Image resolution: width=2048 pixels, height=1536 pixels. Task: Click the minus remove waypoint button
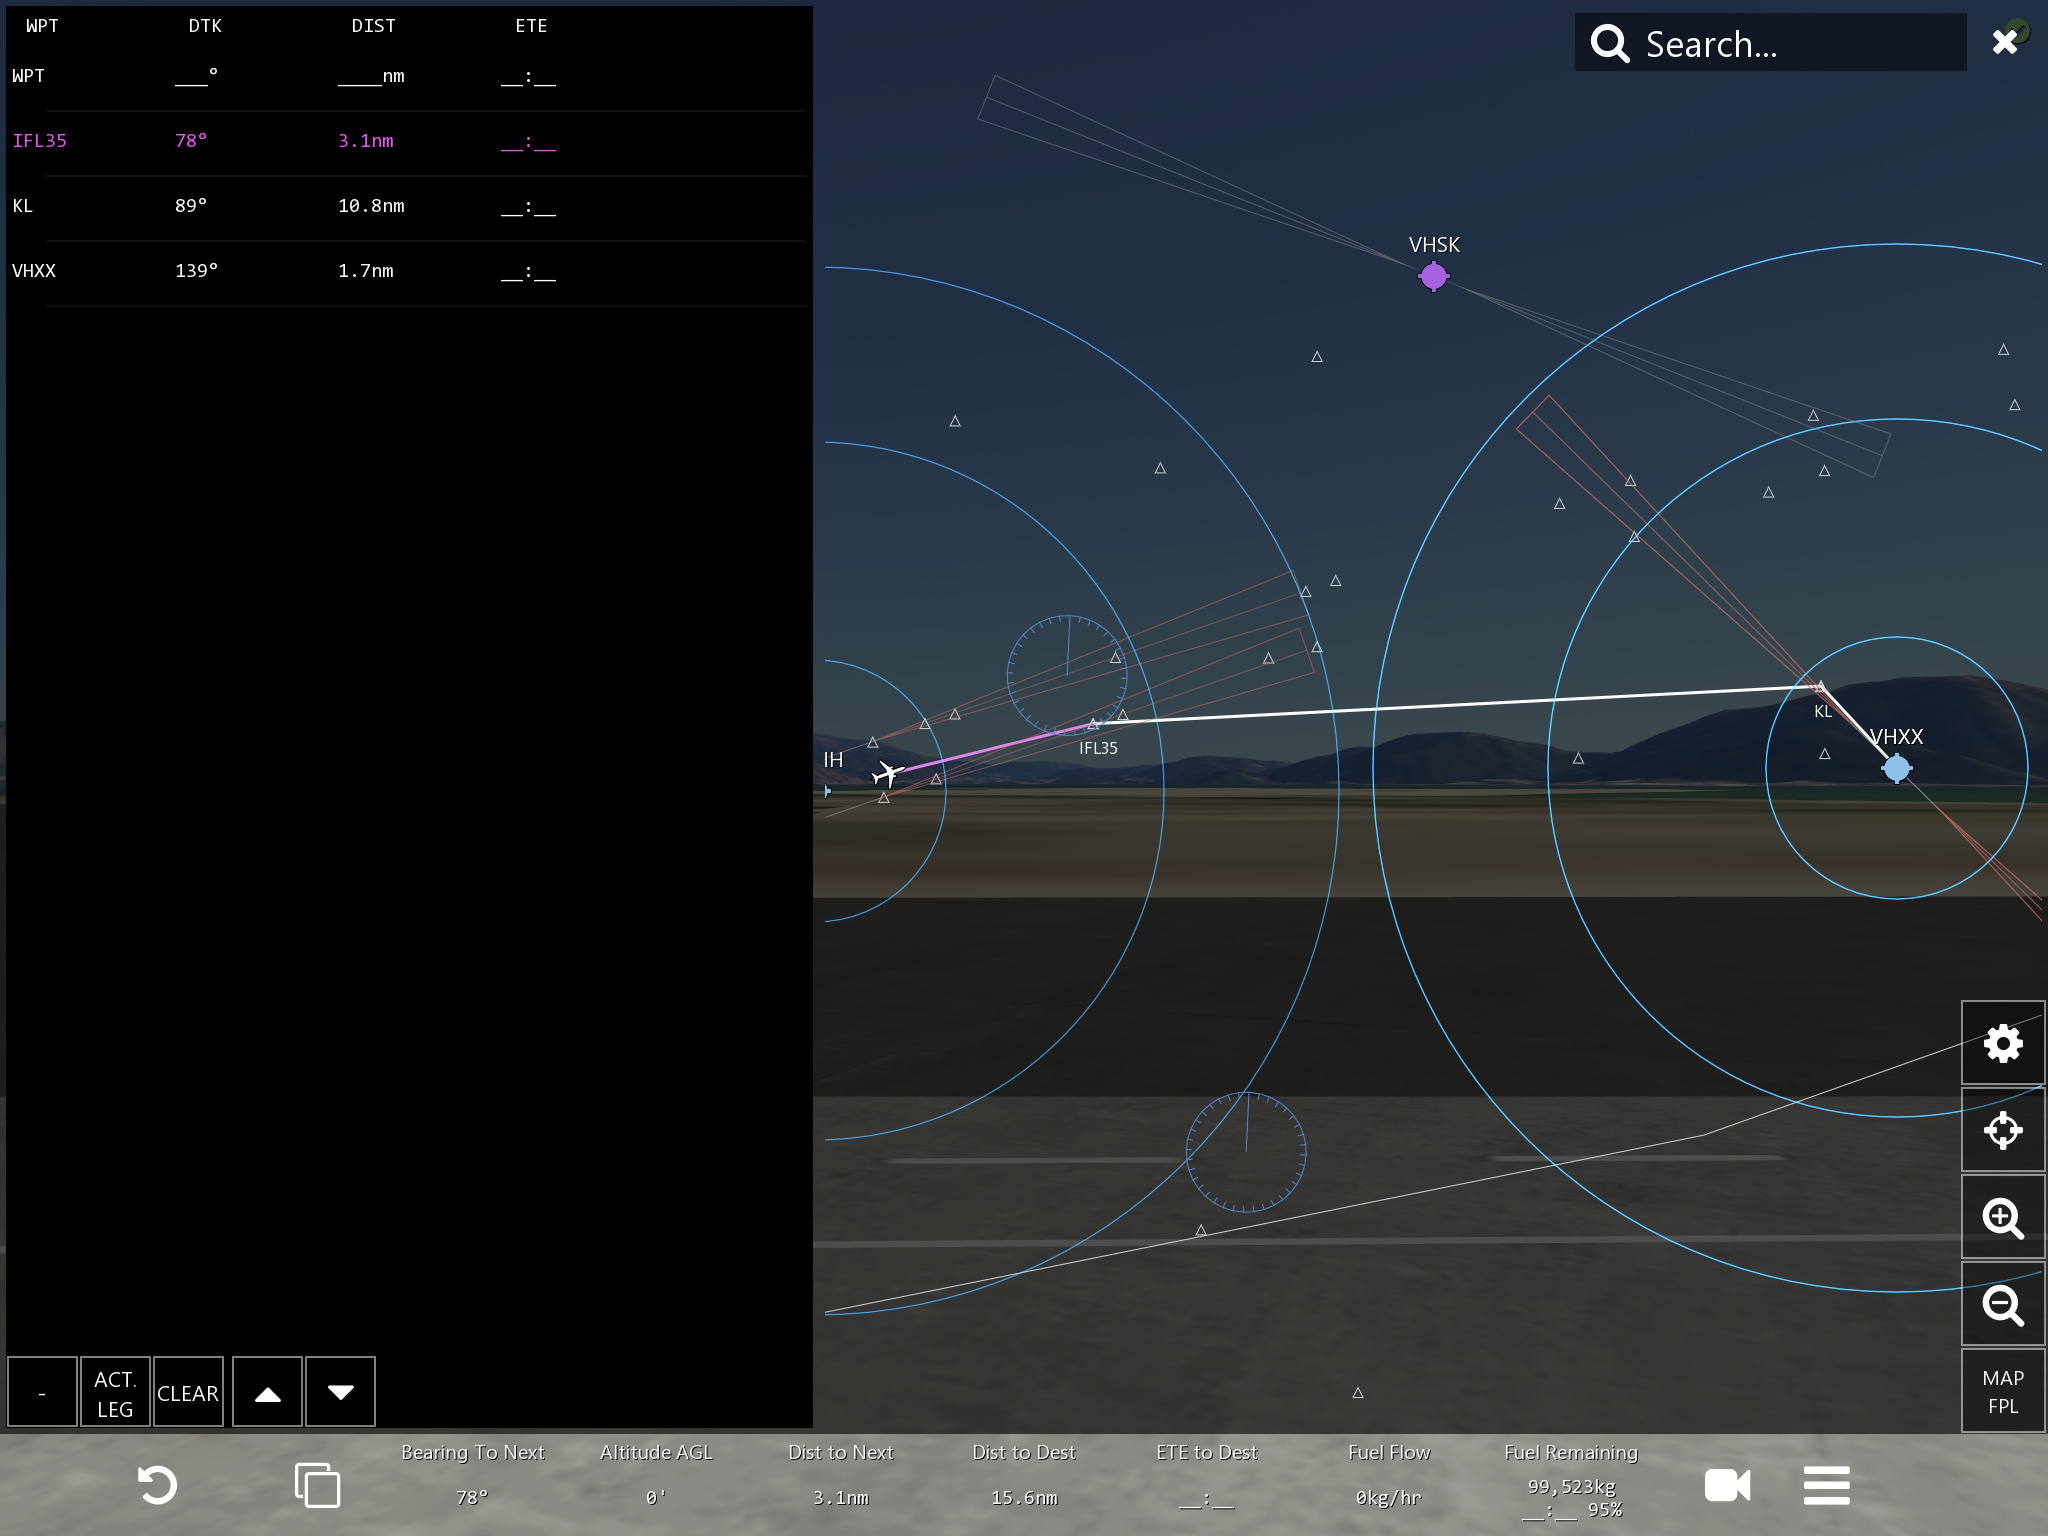pos(42,1392)
